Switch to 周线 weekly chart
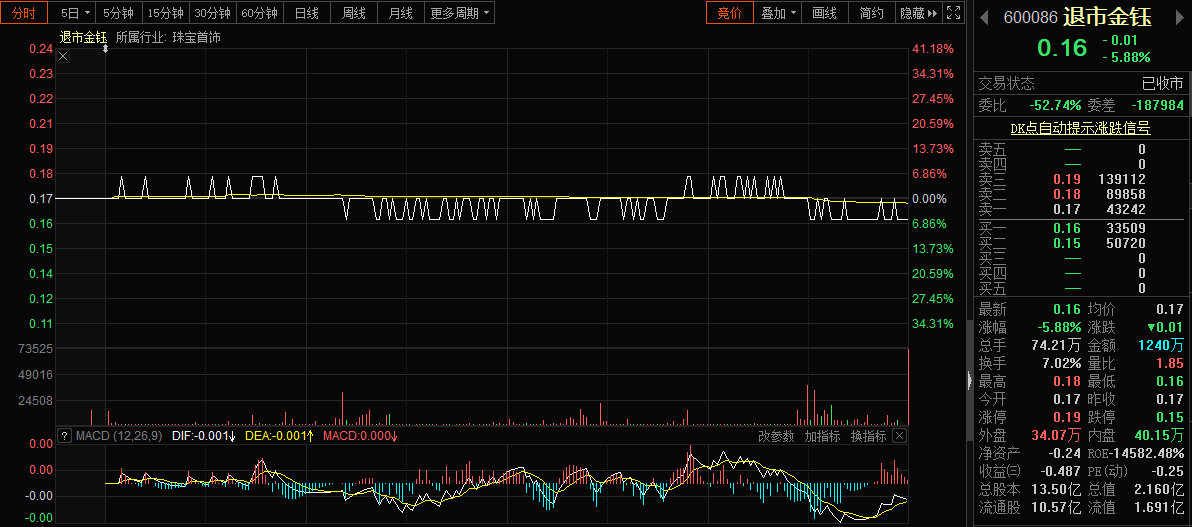This screenshot has height=527, width=1192. [353, 13]
